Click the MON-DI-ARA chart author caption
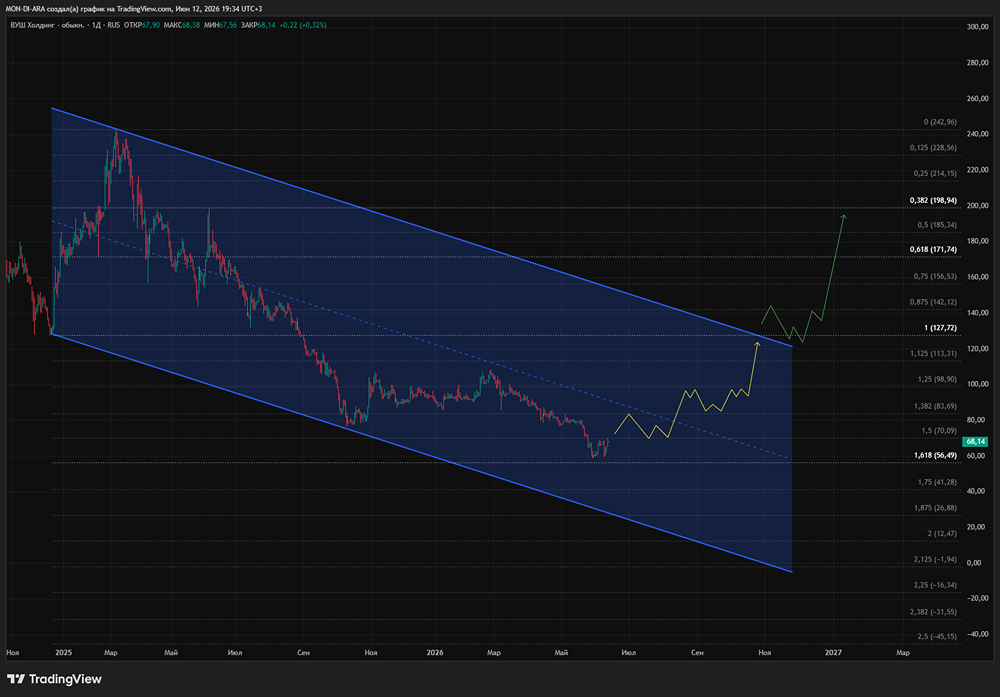The height and width of the screenshot is (697, 1000). 134,9
